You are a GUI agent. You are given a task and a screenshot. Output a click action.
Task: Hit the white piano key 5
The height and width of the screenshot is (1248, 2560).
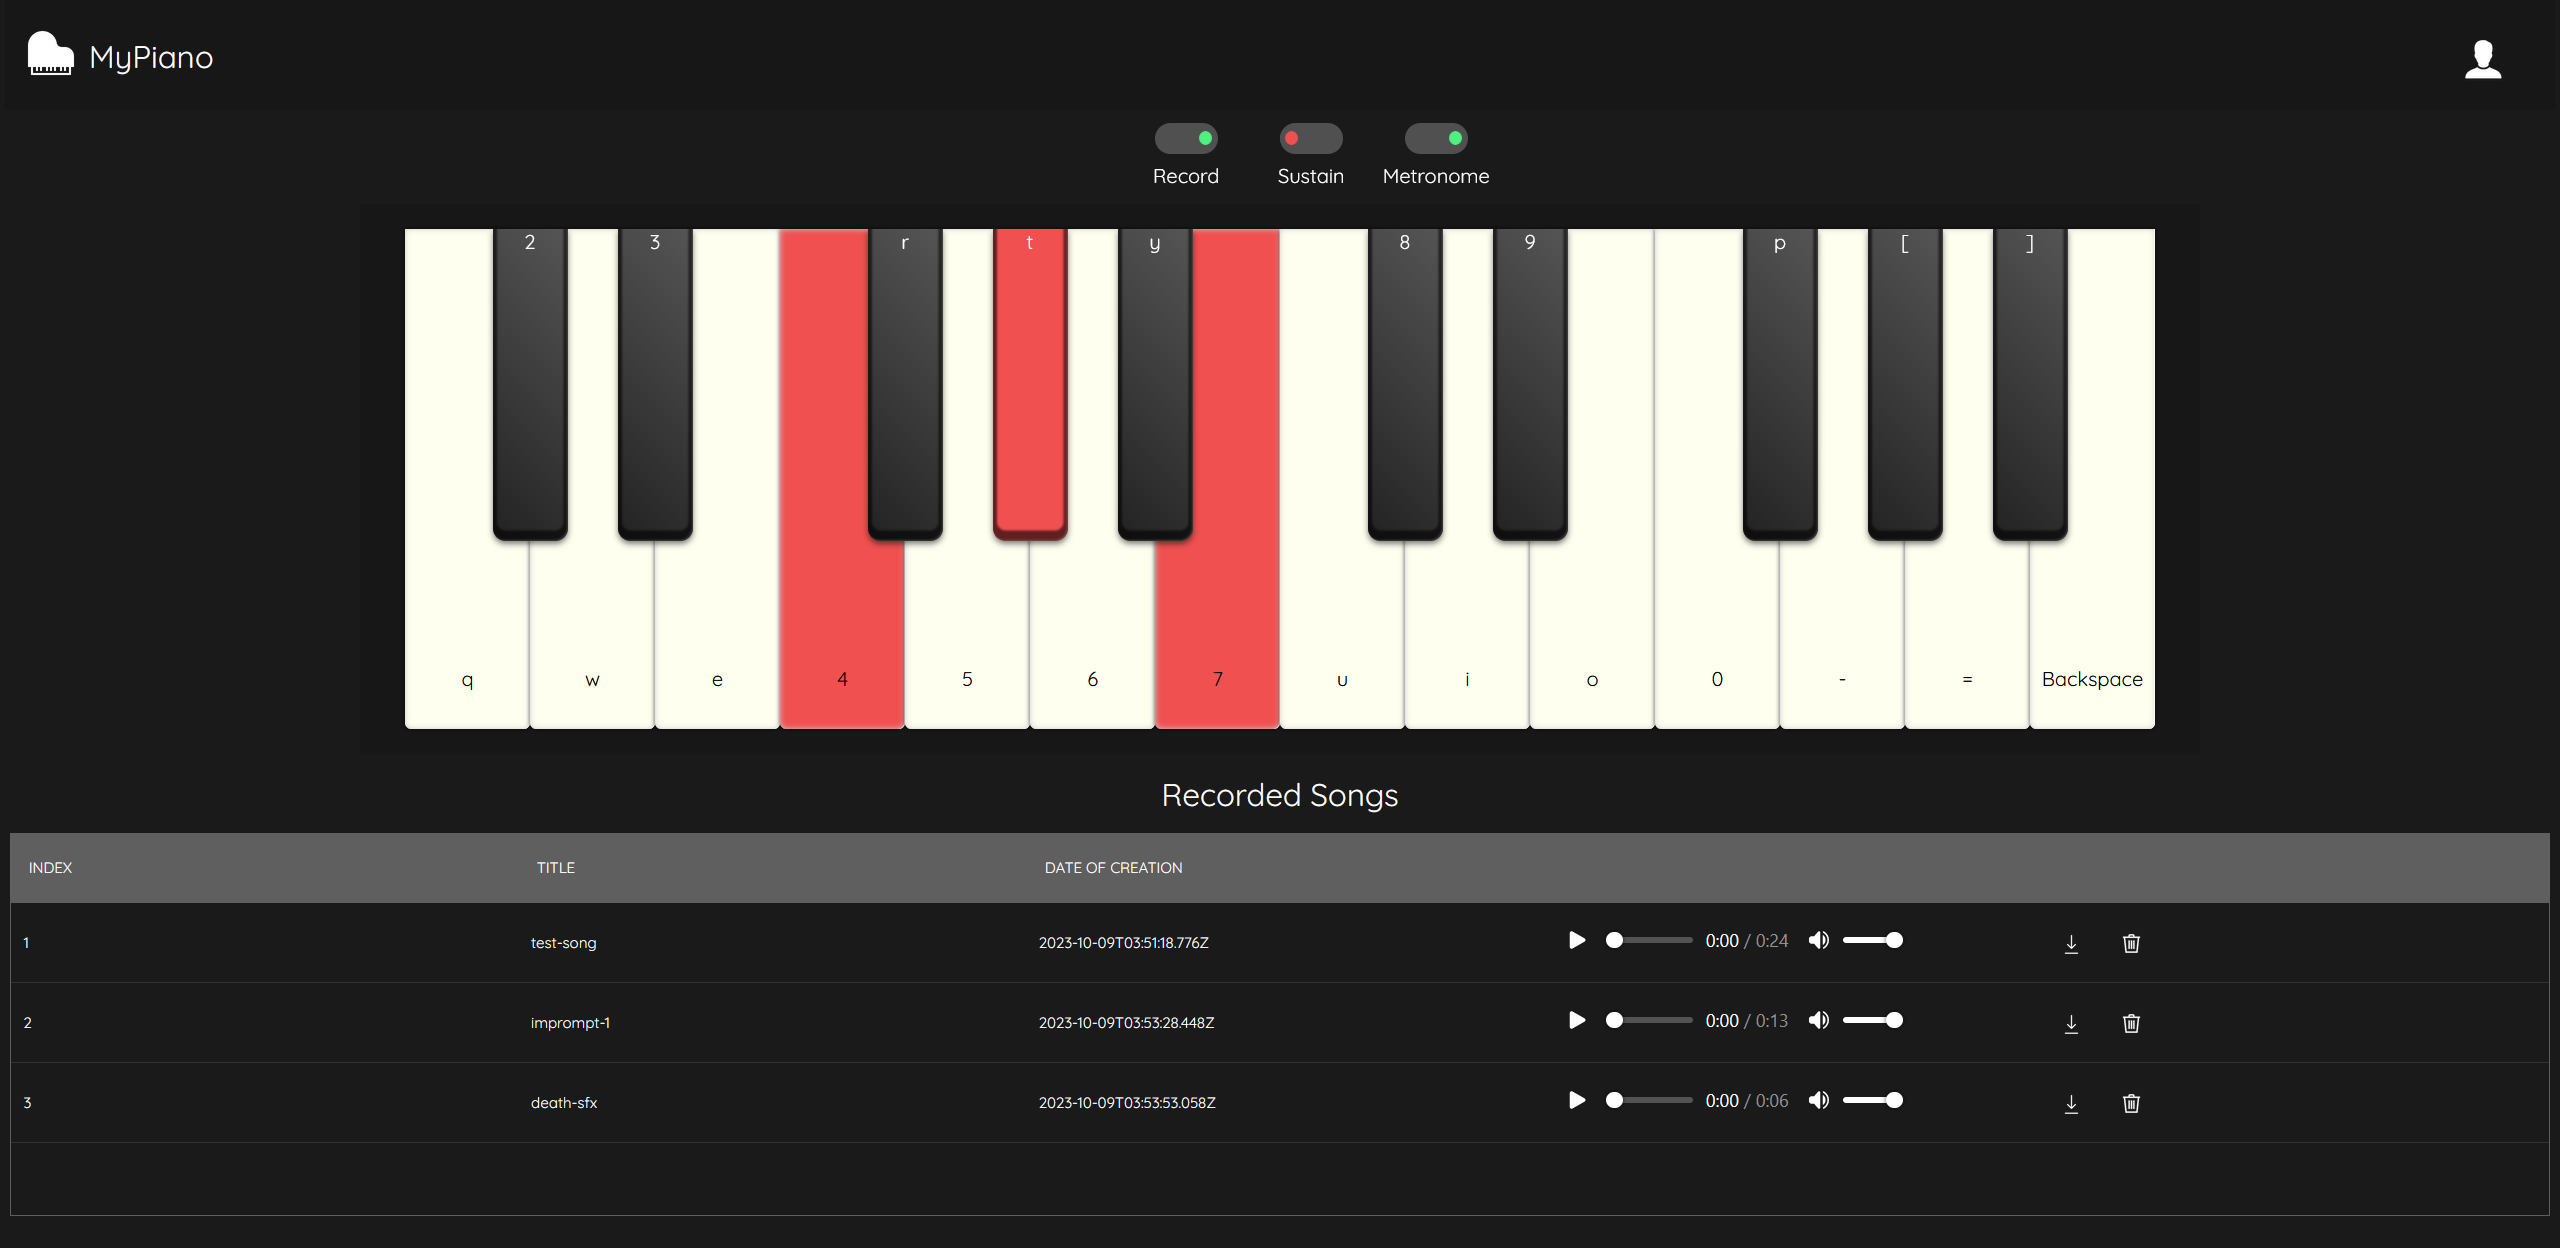967,630
